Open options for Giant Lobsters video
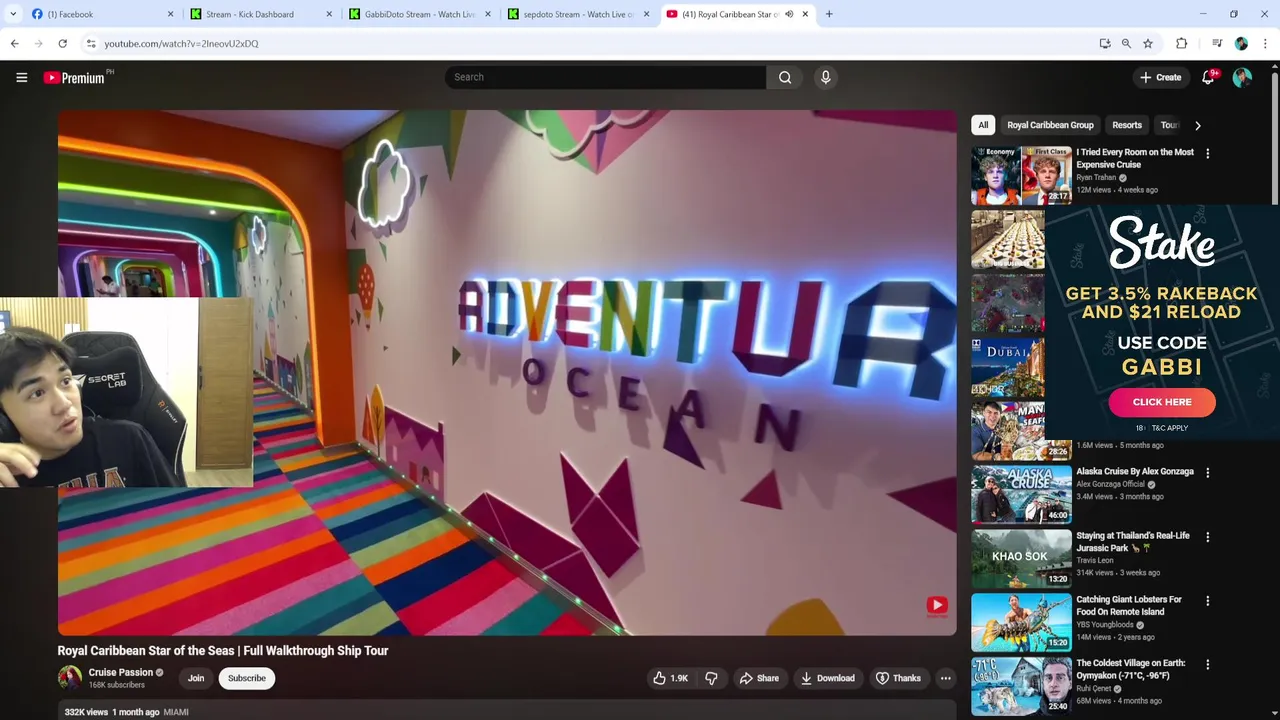 click(1207, 601)
